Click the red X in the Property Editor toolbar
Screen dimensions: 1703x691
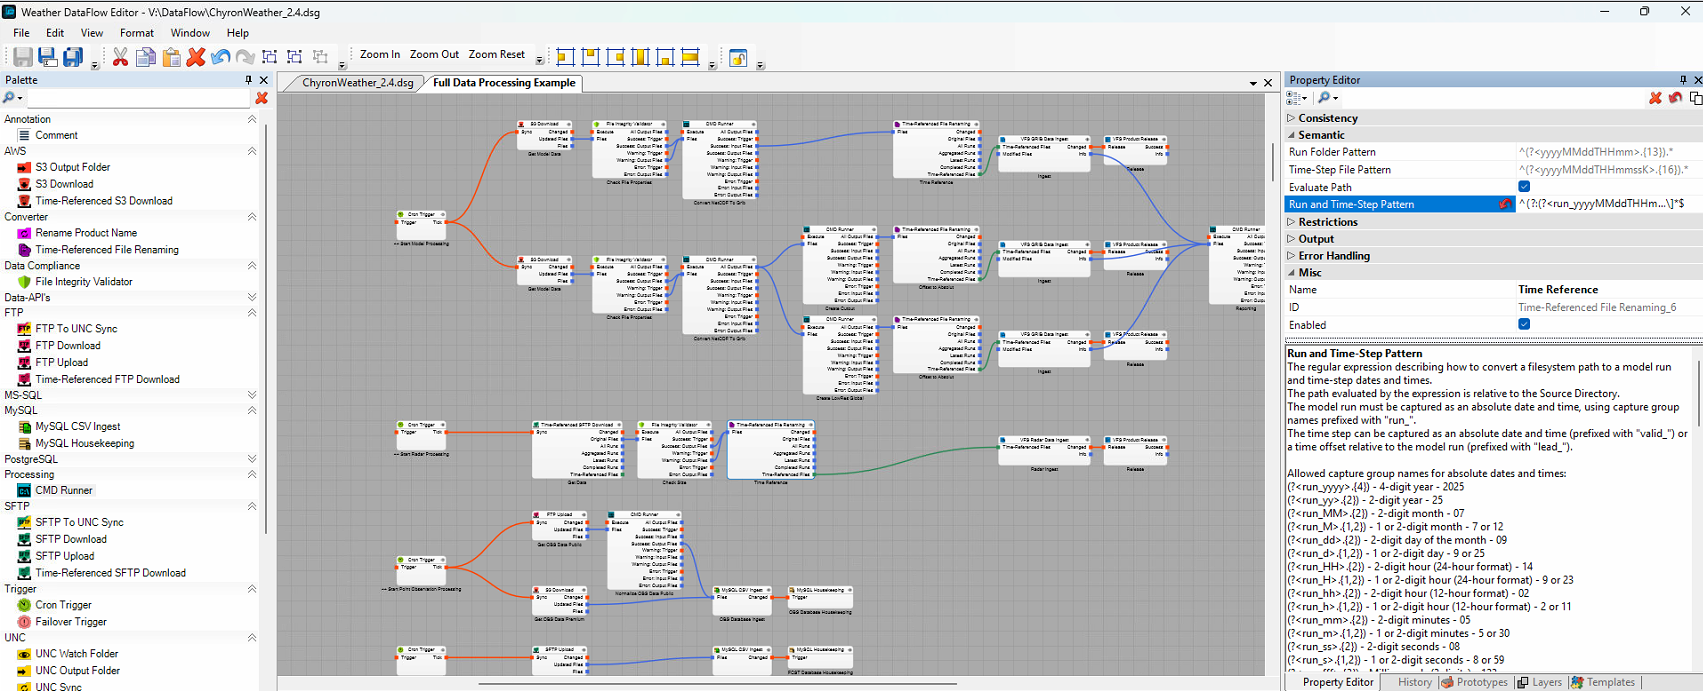click(1655, 98)
